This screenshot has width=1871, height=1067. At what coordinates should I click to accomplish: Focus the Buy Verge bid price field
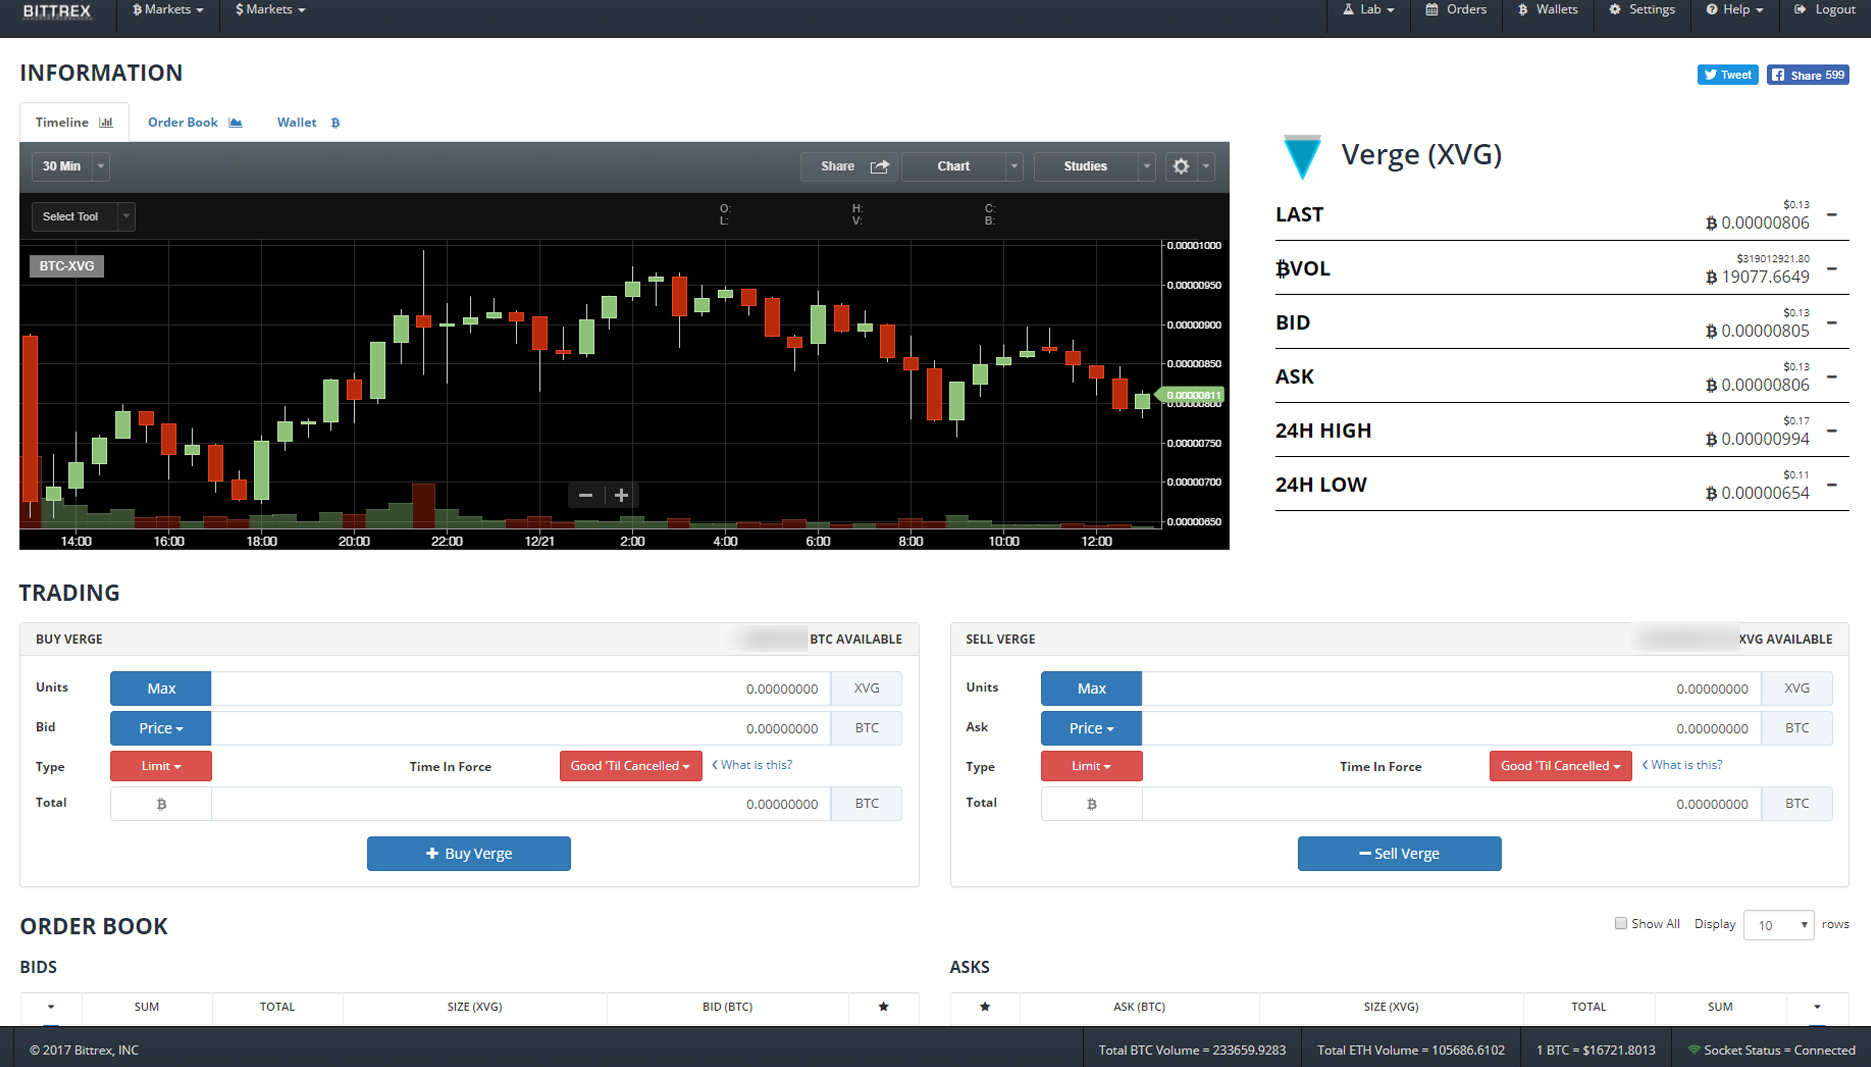tap(521, 728)
